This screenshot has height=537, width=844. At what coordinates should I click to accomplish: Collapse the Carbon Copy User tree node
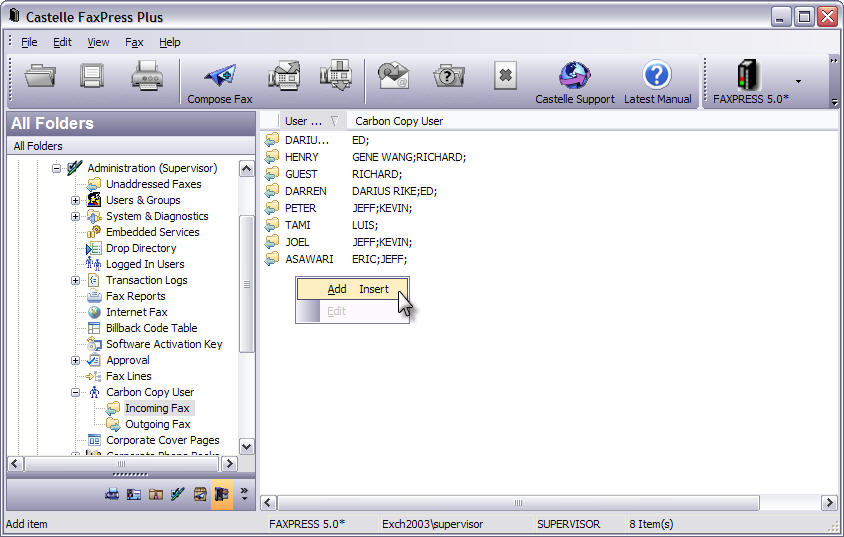click(x=75, y=392)
